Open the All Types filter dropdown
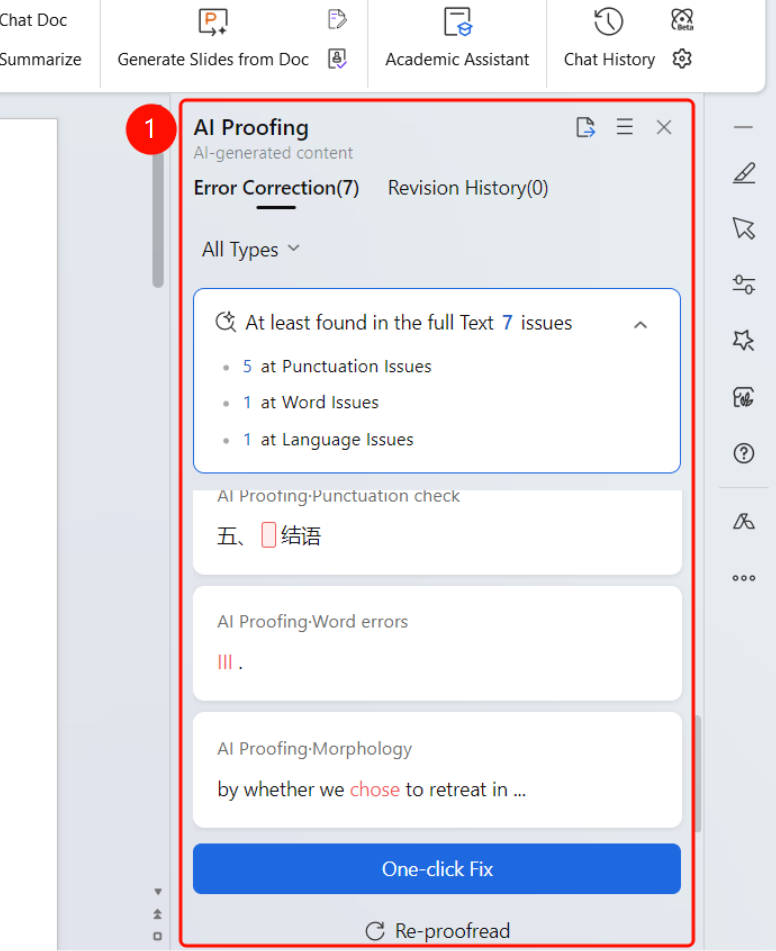Screen dimensions: 776x951 point(251,250)
